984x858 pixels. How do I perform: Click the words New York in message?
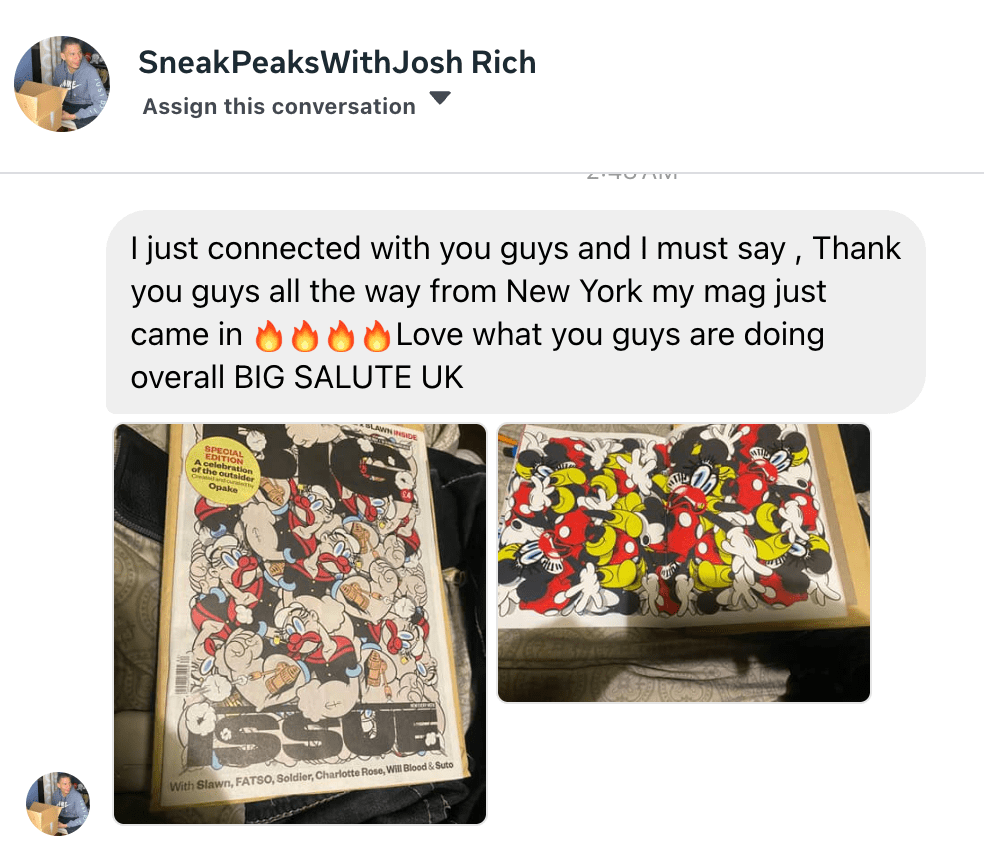(574, 292)
